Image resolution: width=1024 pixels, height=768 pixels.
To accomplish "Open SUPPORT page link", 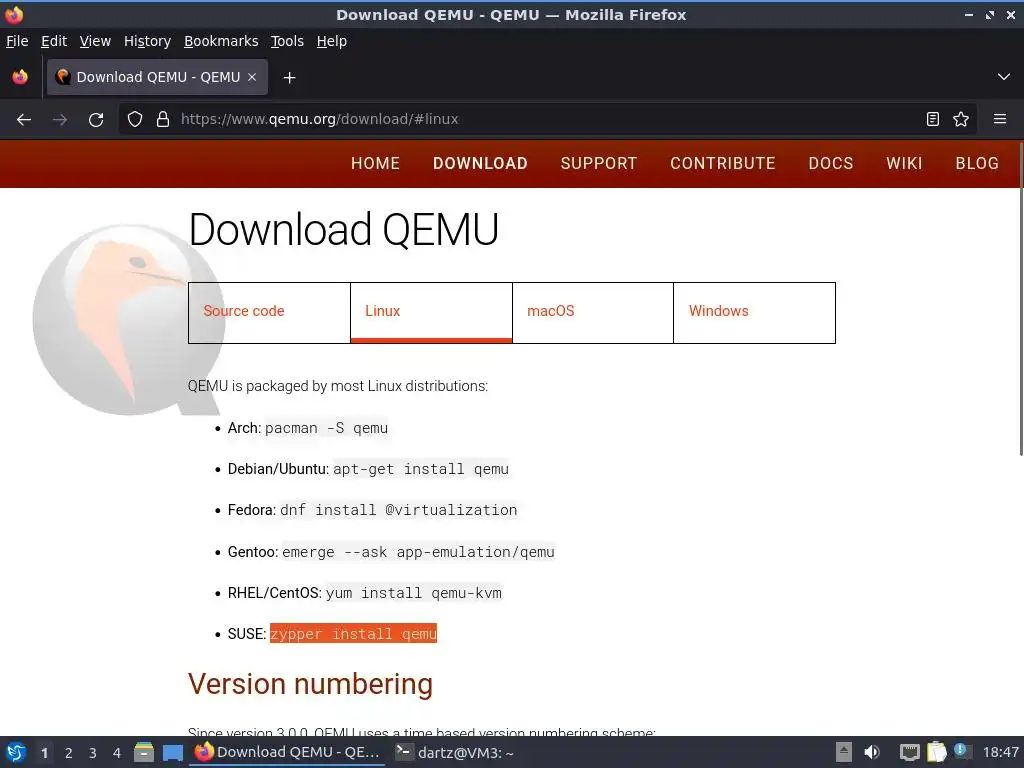I will point(599,163).
